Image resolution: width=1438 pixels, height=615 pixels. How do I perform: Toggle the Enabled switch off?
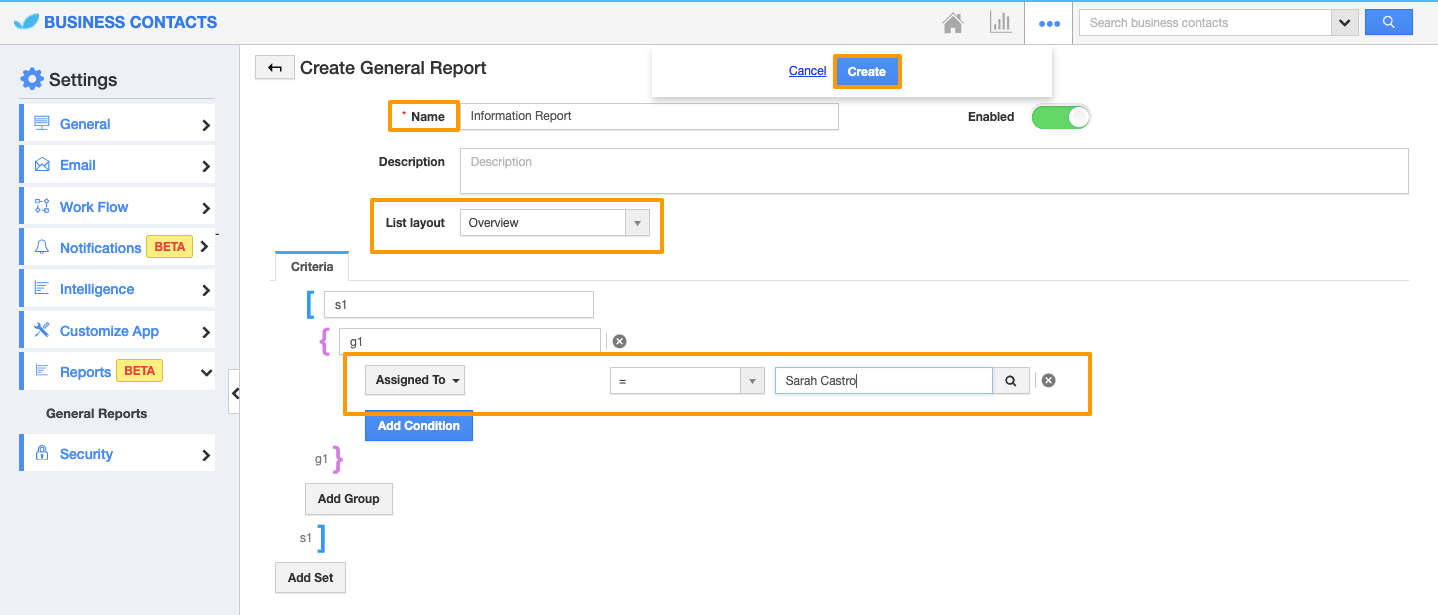(x=1060, y=117)
